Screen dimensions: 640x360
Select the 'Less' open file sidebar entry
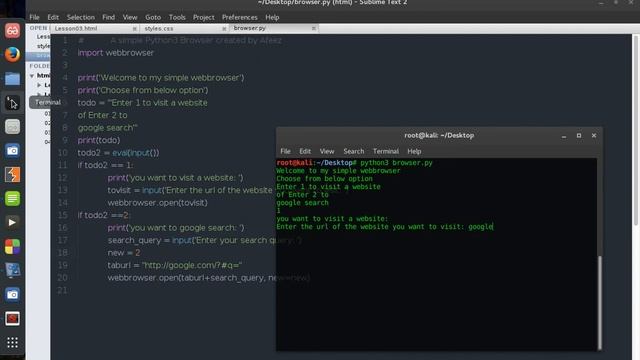[43, 37]
